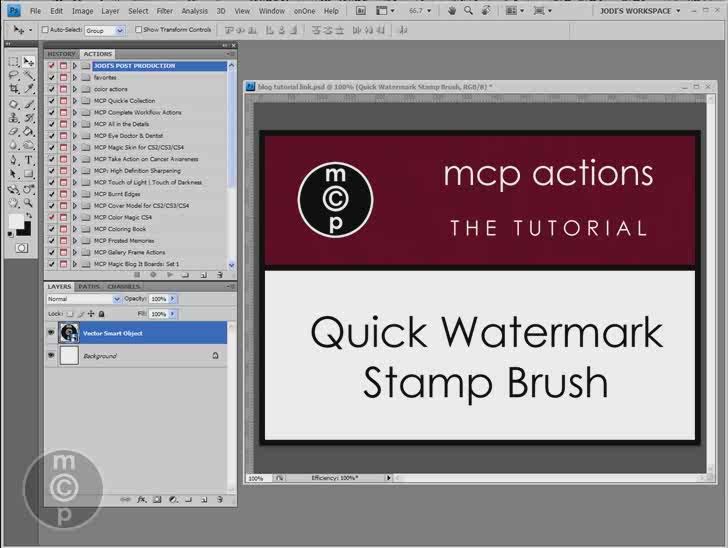Screen dimensions: 728x548
Task: Enable Show Transform Controls checkbox
Action: 138,30
